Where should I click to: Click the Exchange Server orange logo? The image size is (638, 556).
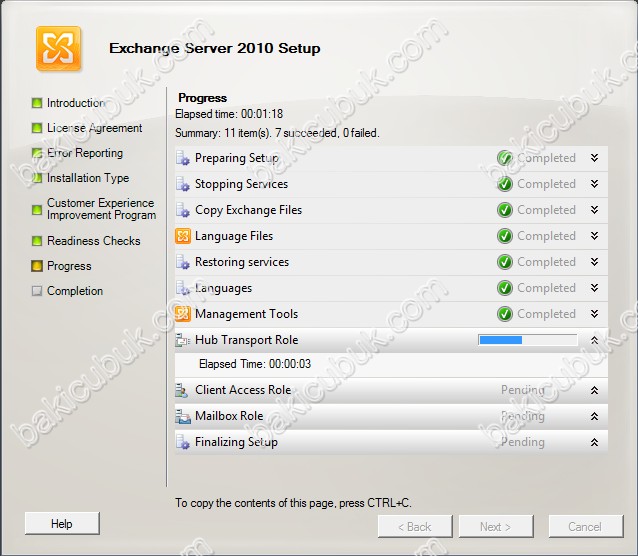[x=58, y=48]
